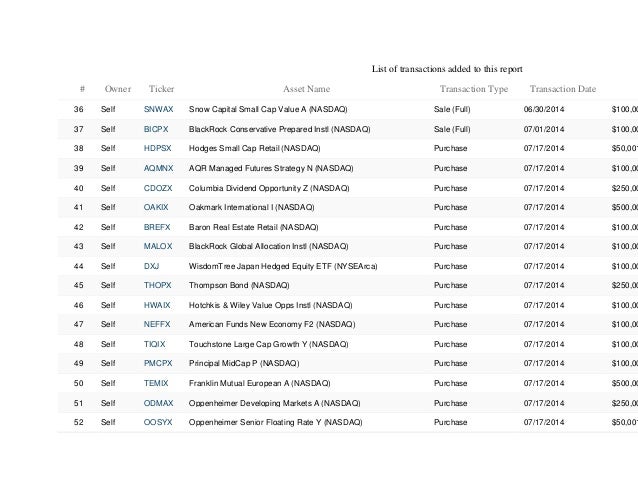Open the AQMNX ticker link

[x=158, y=168]
